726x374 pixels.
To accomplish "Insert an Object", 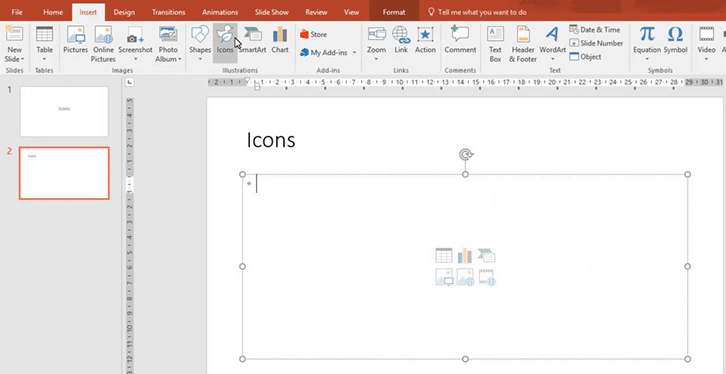I will pyautogui.click(x=586, y=56).
